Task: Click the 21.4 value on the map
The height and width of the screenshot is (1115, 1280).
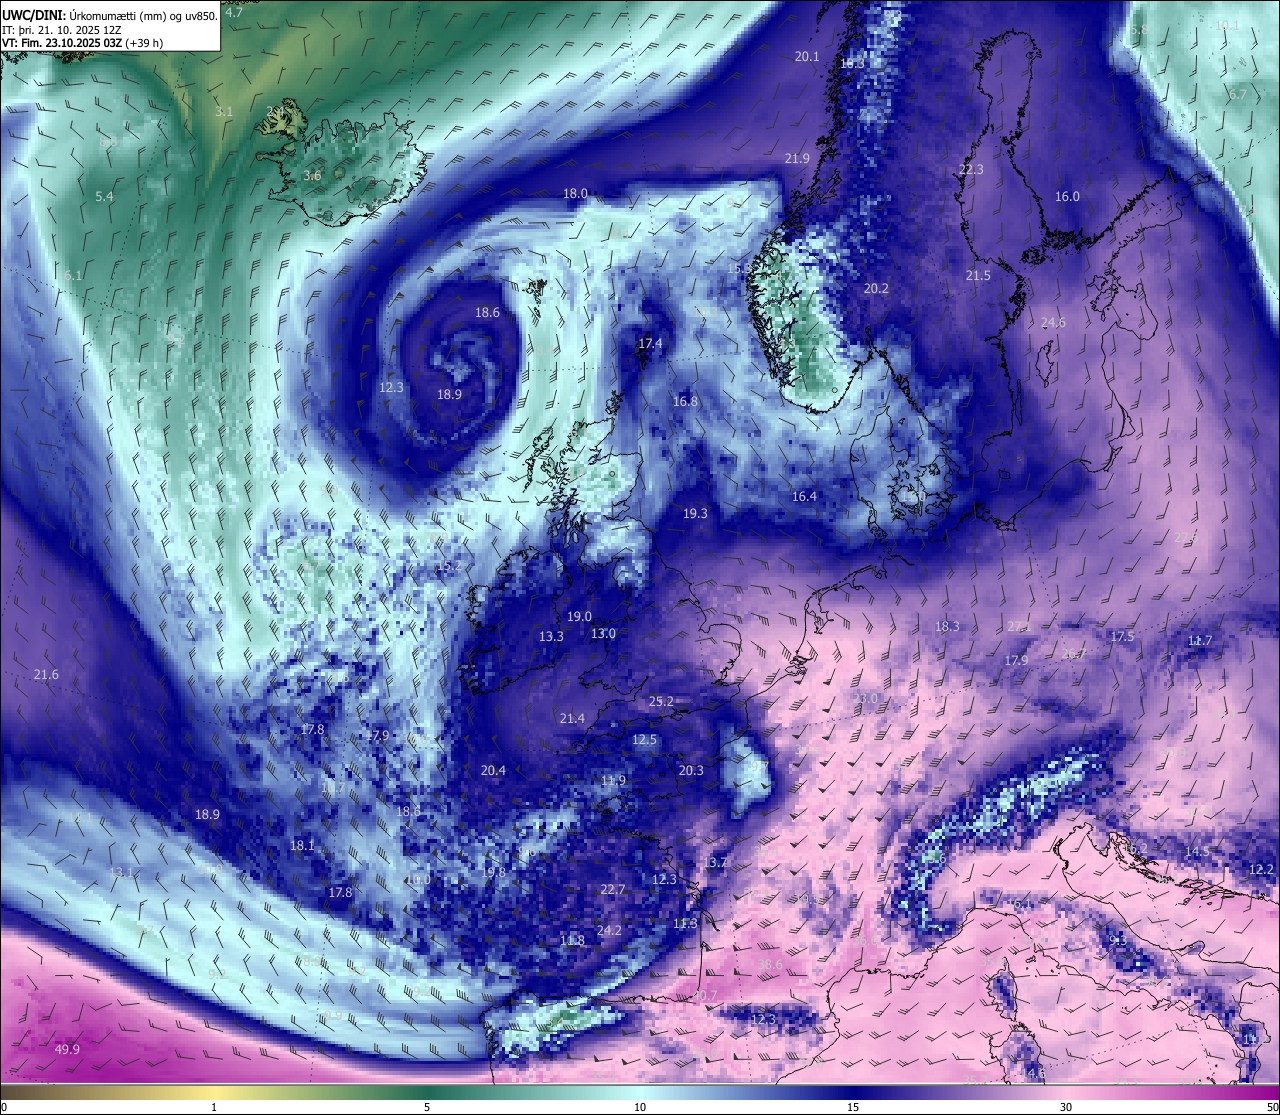Action: coord(572,719)
